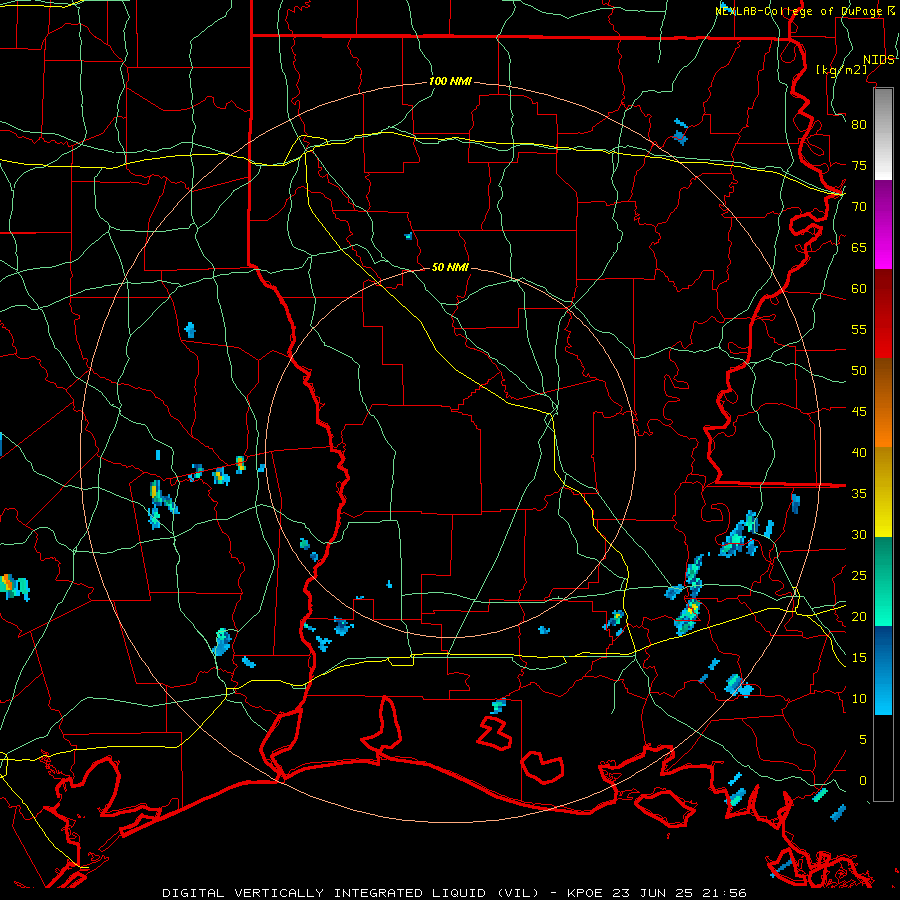Click the NIDS label
The image size is (900, 900).
click(878, 60)
